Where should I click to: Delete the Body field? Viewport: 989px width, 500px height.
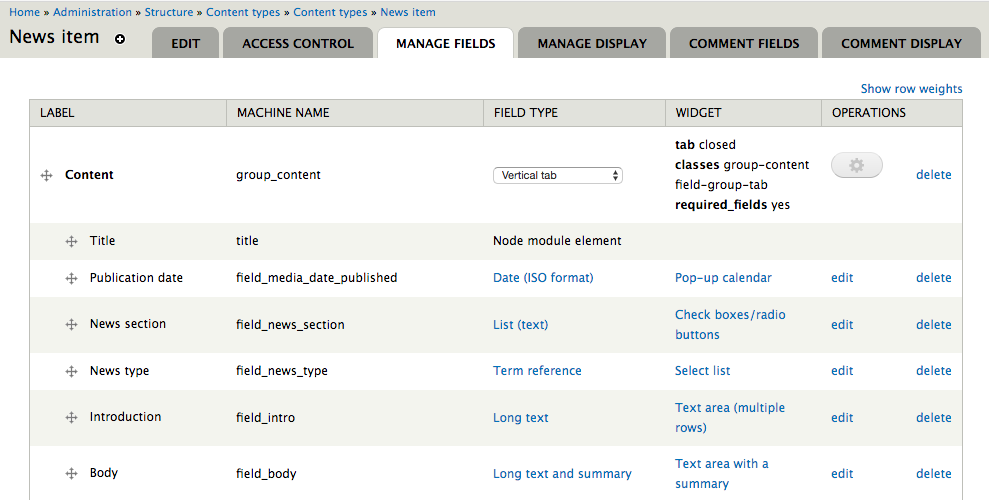(933, 474)
